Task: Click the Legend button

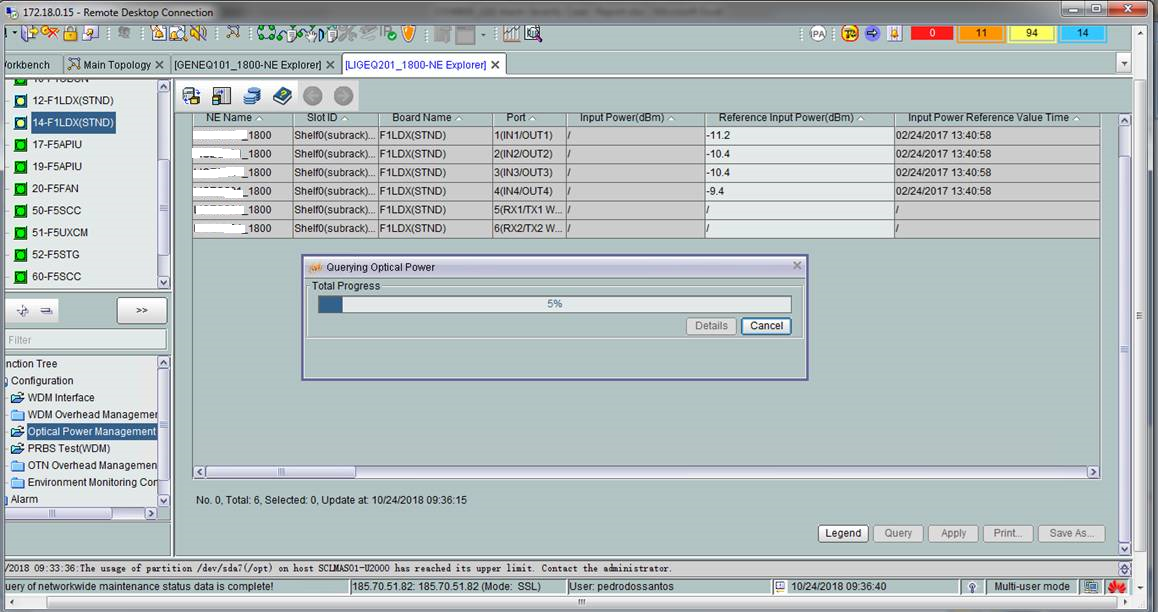Action: point(842,533)
